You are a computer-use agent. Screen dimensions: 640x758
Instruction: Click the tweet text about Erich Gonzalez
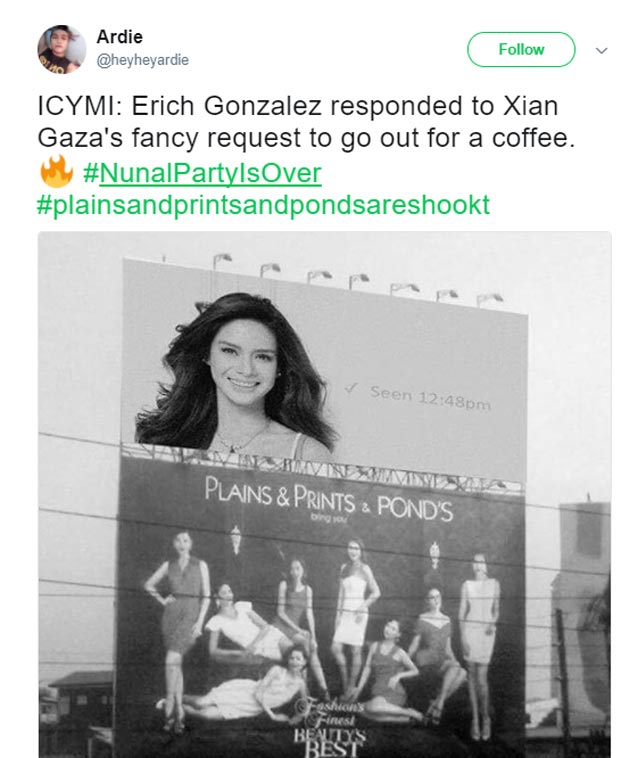[306, 122]
